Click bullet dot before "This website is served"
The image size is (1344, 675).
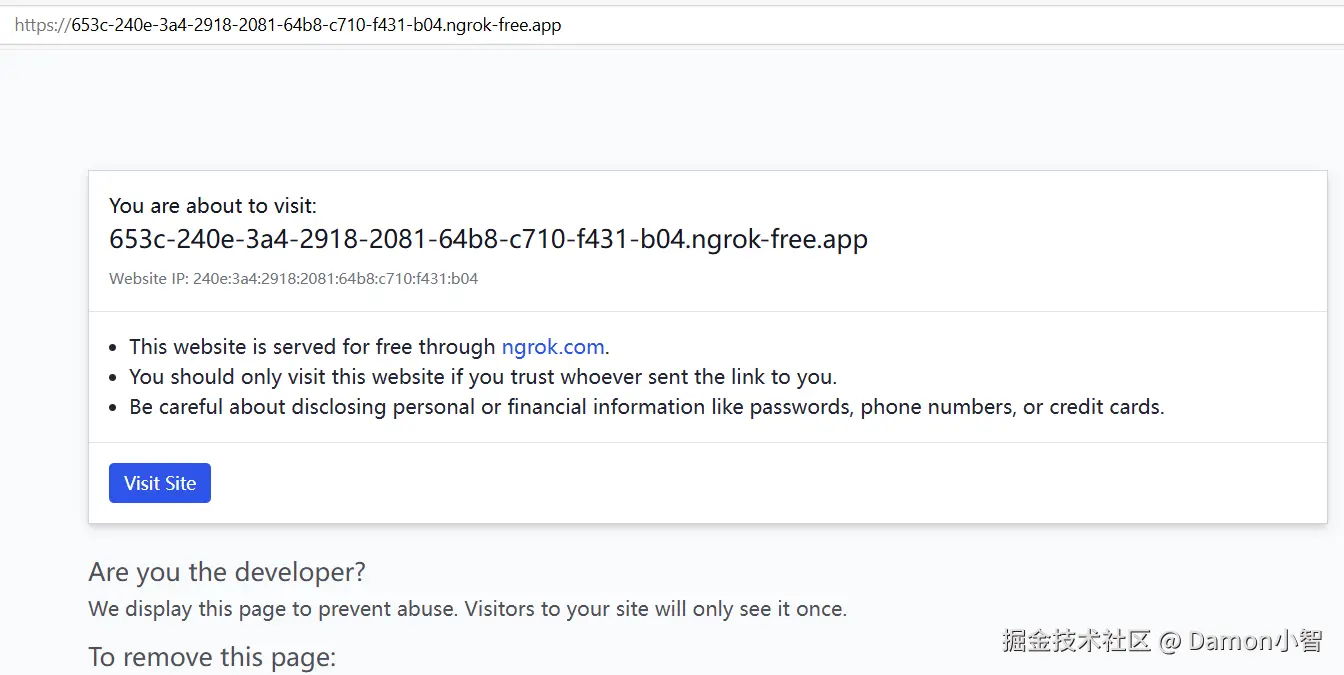(114, 348)
